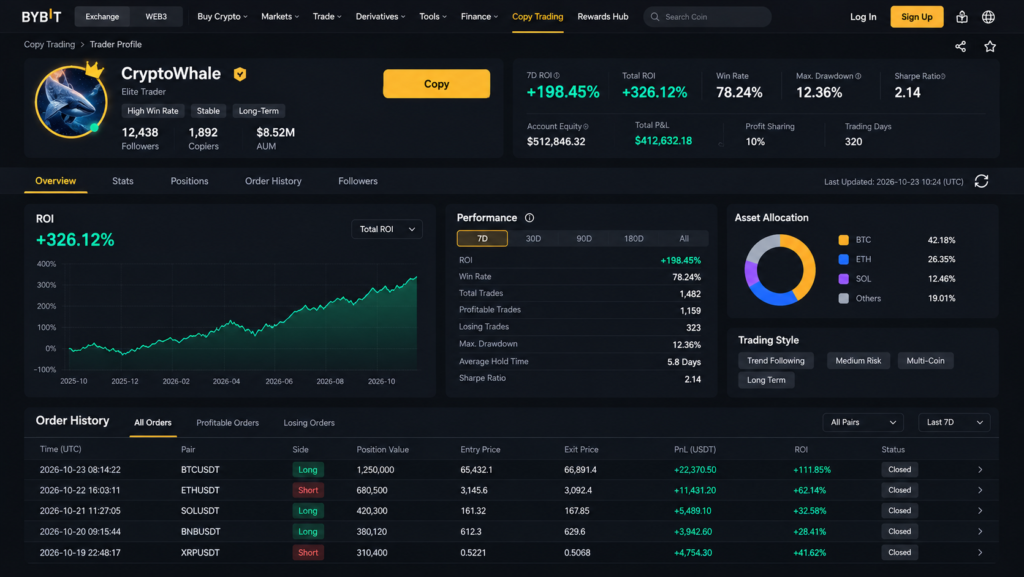Select the 30D performance period

533,238
